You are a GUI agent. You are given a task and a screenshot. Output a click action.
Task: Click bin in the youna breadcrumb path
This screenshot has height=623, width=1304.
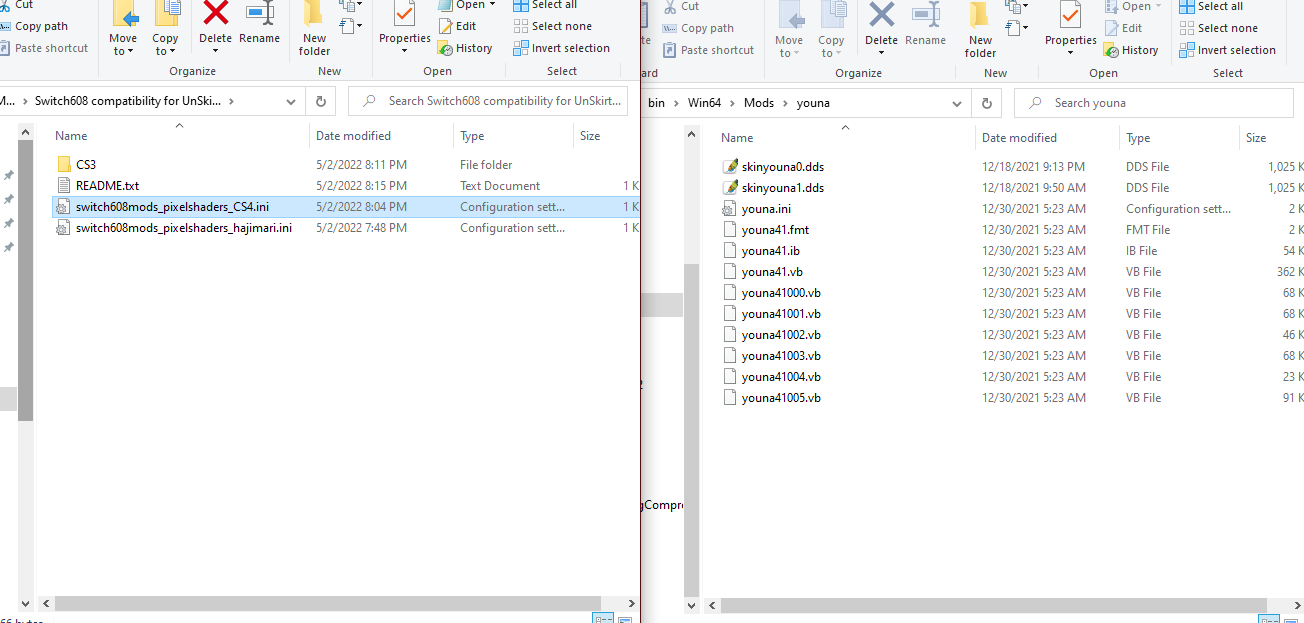coord(656,103)
